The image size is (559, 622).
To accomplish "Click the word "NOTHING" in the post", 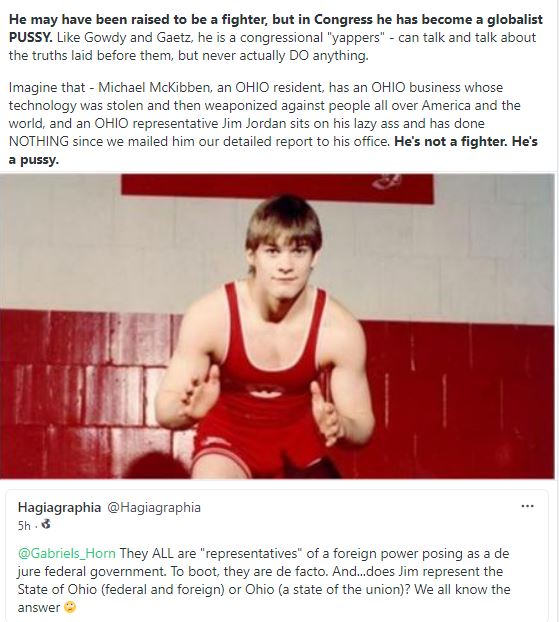I will pos(38,142).
